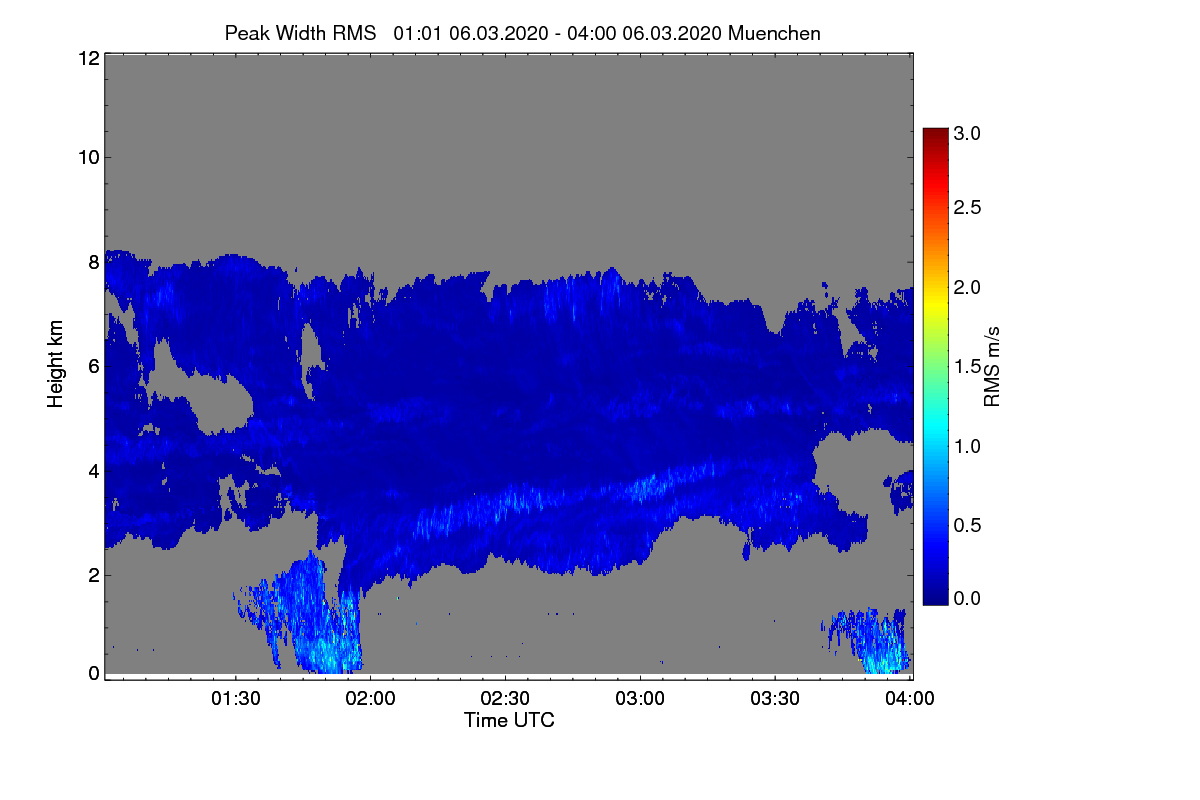The image size is (1200, 800).
Task: Click the 'RMS m/s' colorbar label
Action: coord(992,365)
